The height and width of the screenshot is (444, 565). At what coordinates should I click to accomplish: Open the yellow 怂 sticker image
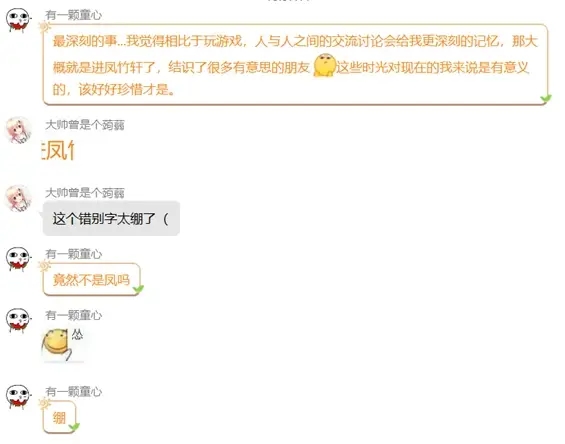tap(63, 345)
